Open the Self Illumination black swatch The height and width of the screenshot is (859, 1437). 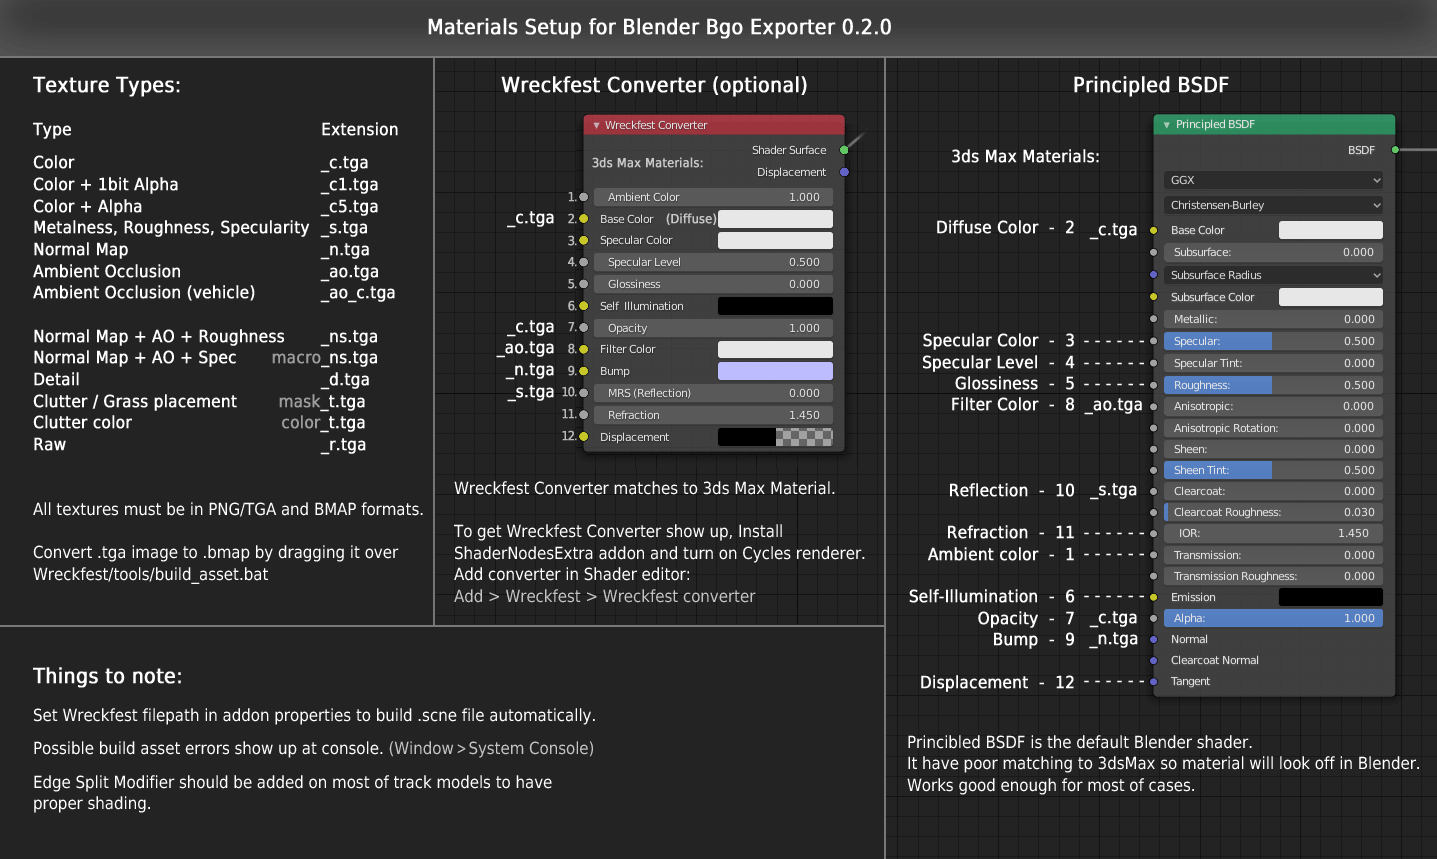click(x=775, y=306)
